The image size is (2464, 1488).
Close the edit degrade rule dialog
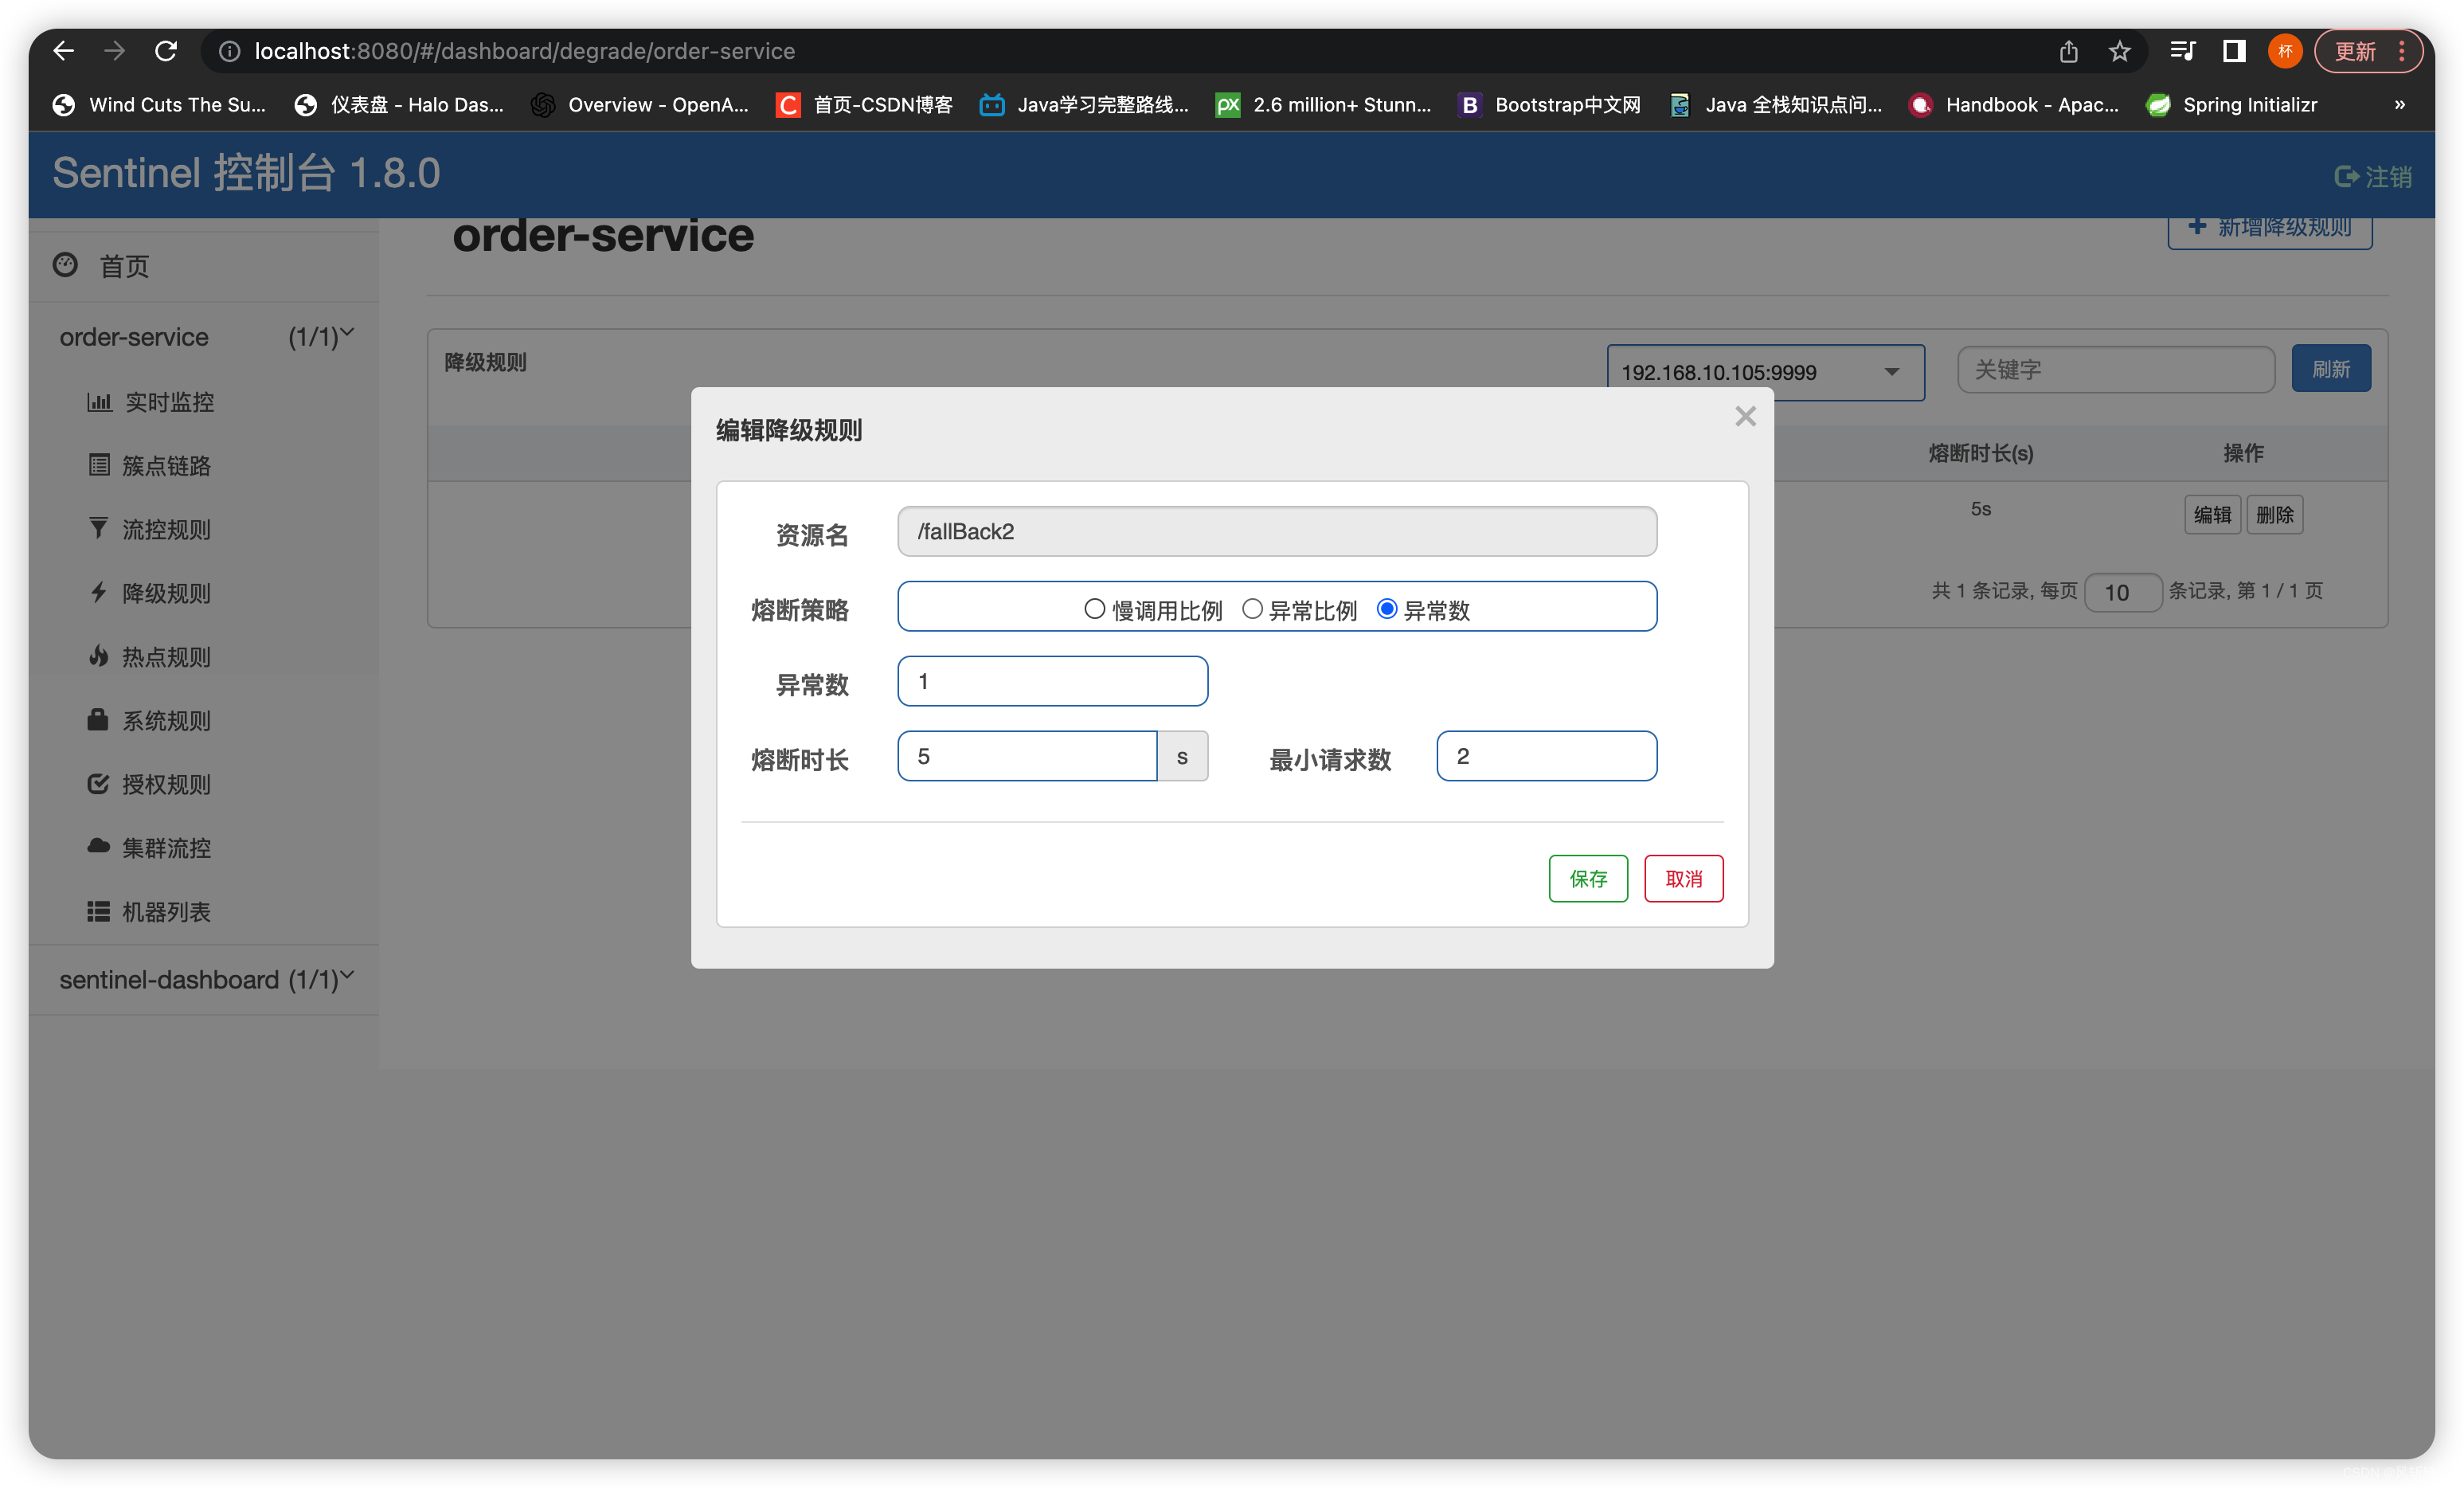pyautogui.click(x=1745, y=416)
